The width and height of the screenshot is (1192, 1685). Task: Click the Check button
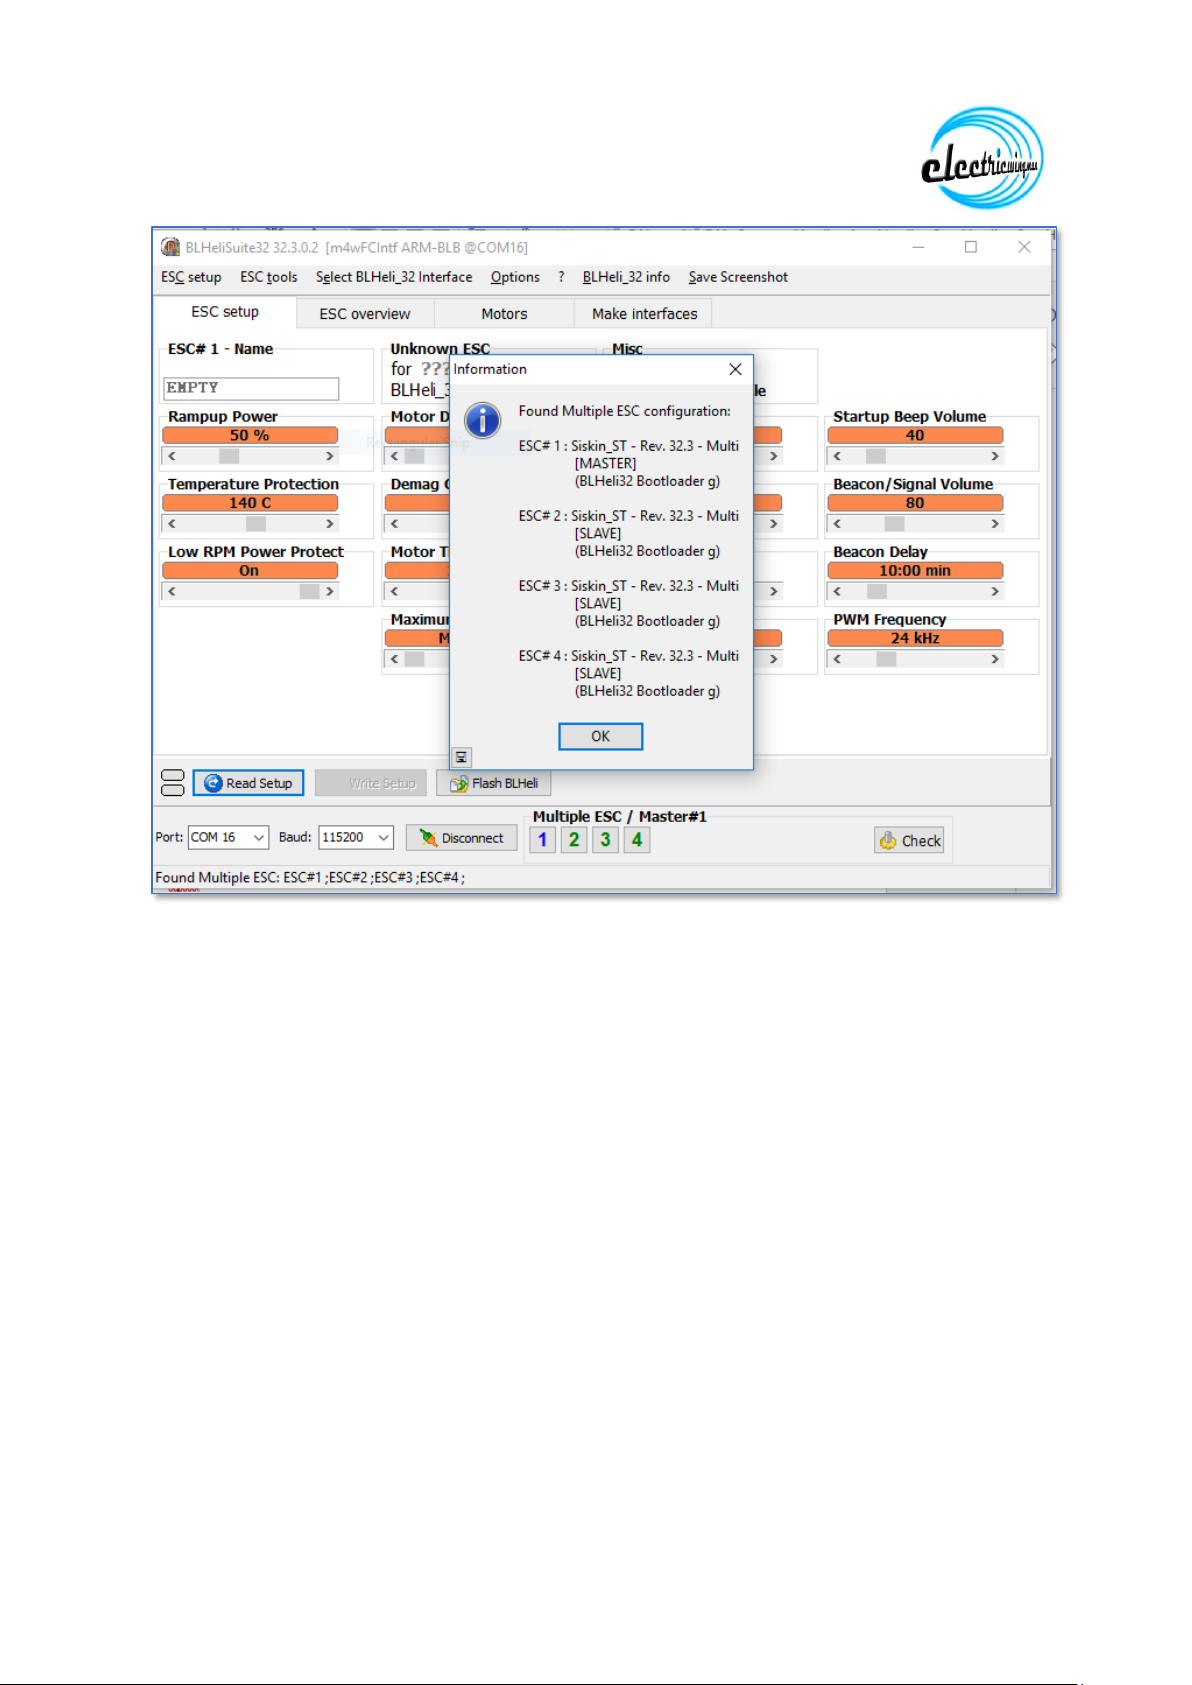pos(909,841)
